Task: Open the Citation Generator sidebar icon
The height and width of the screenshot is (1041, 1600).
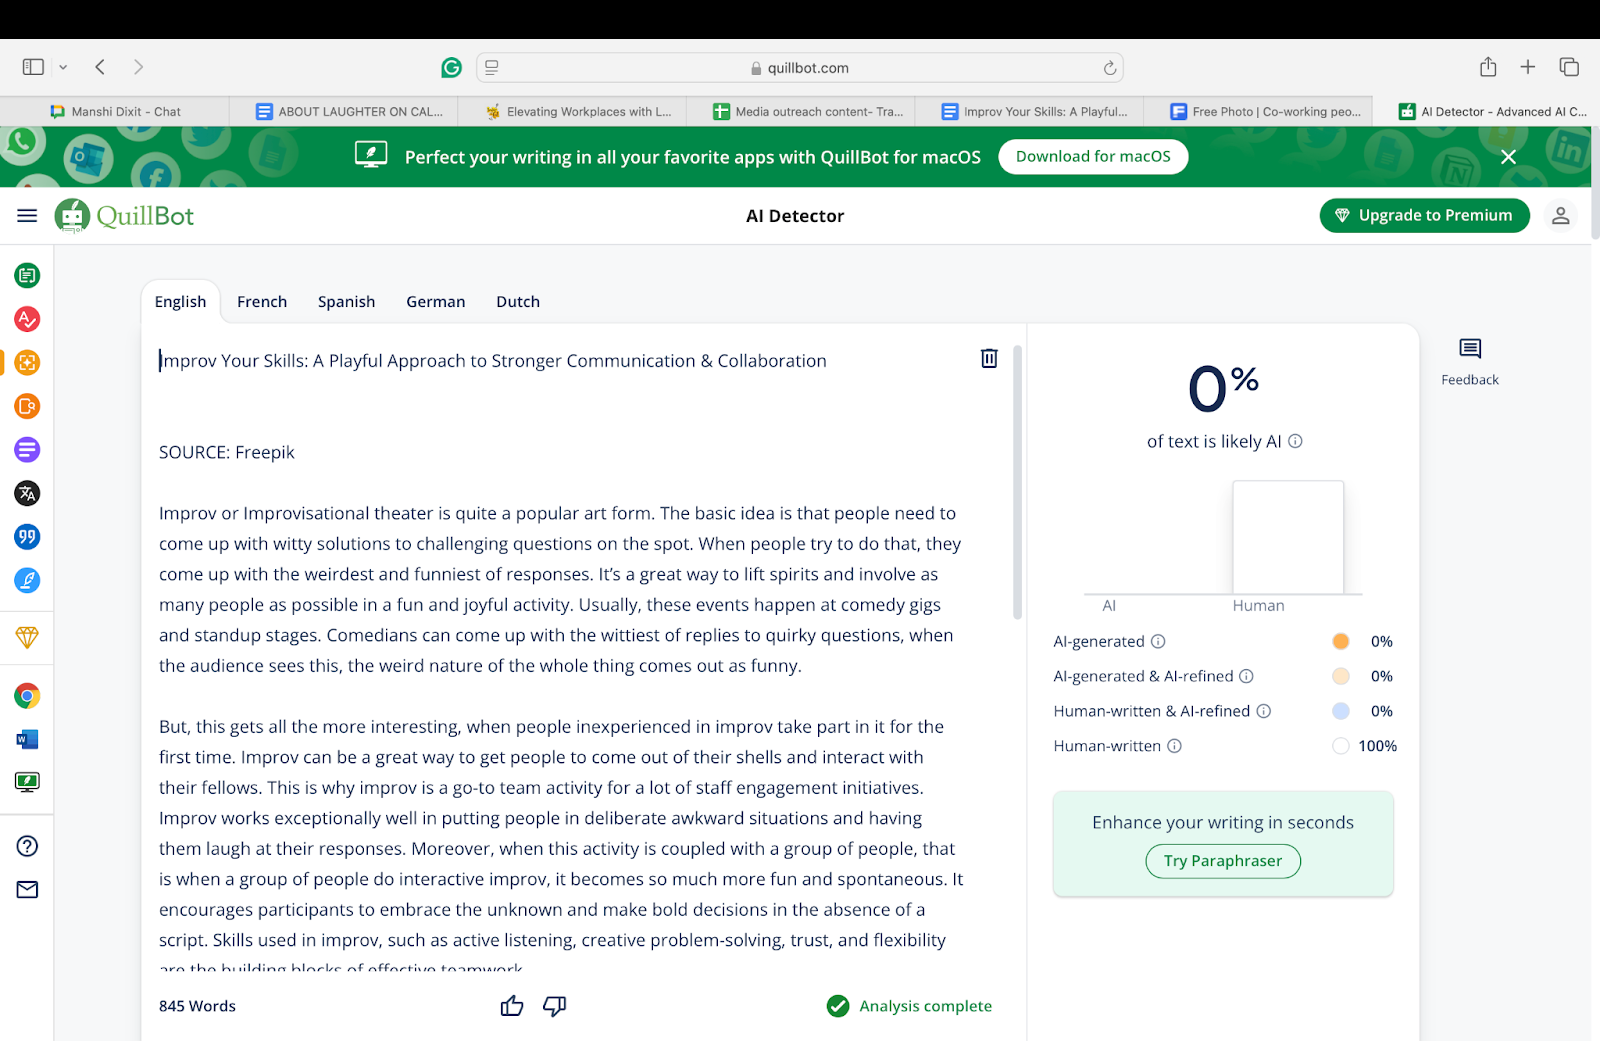Action: (x=27, y=537)
